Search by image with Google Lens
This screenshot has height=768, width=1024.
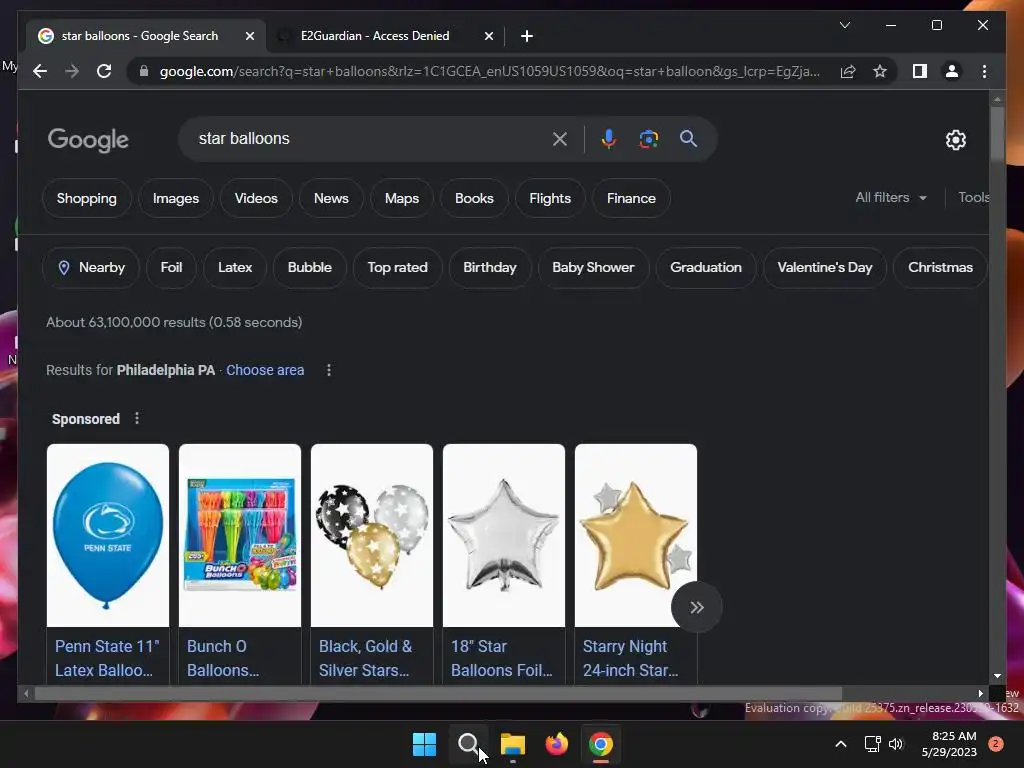[648, 139]
